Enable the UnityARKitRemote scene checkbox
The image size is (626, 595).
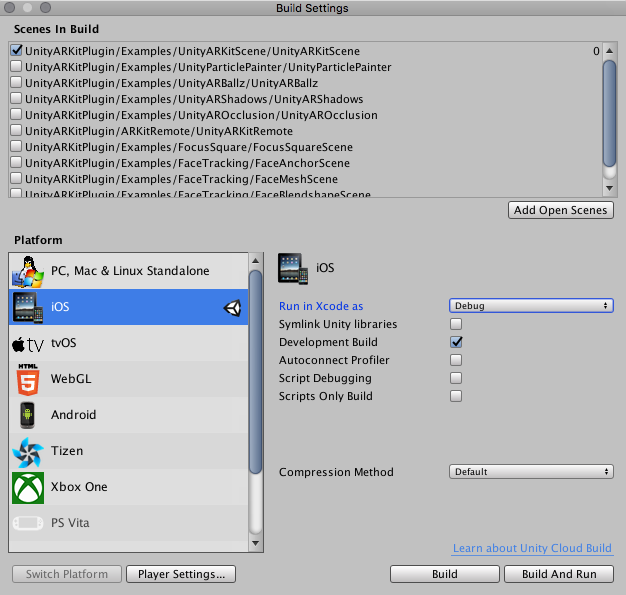coord(16,130)
